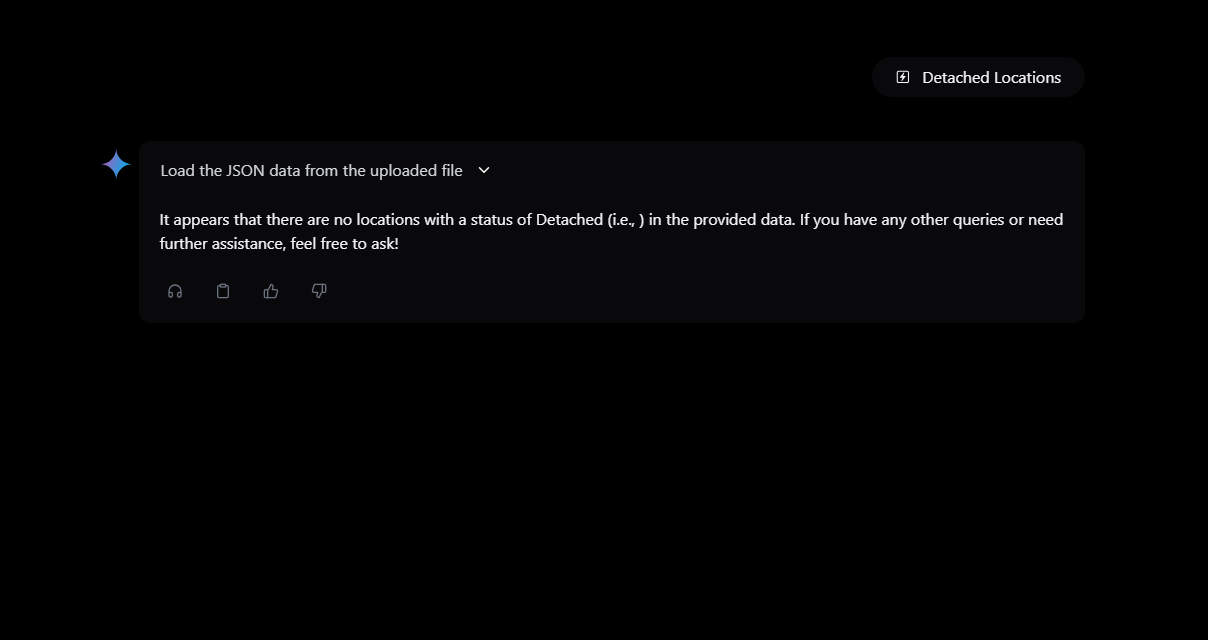Open the Detached Locations prompt chip
The height and width of the screenshot is (640, 1208).
pyautogui.click(x=978, y=77)
